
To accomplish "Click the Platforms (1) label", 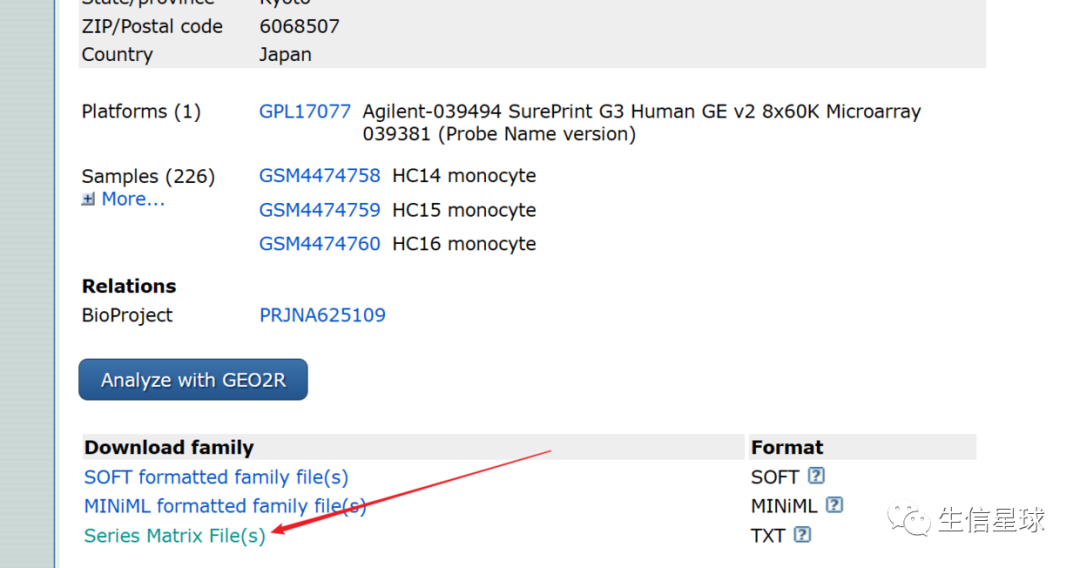I will click(141, 111).
